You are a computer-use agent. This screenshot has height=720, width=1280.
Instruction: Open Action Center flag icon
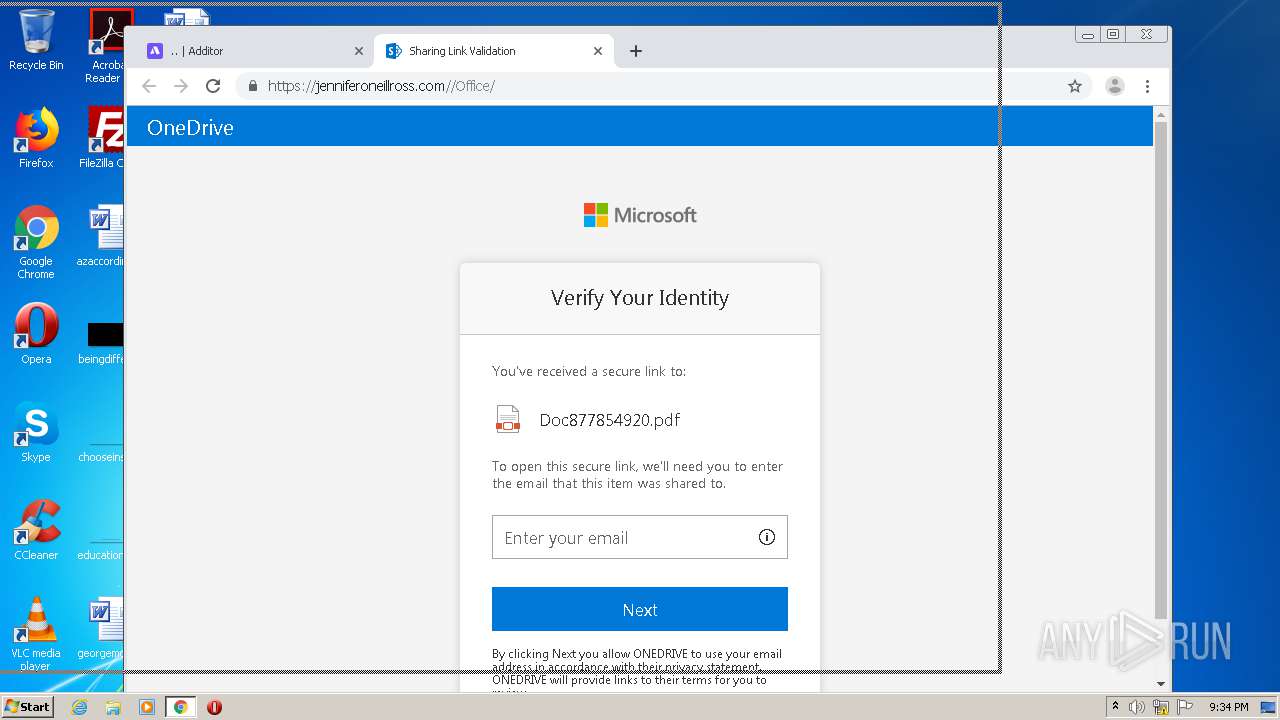point(1185,707)
